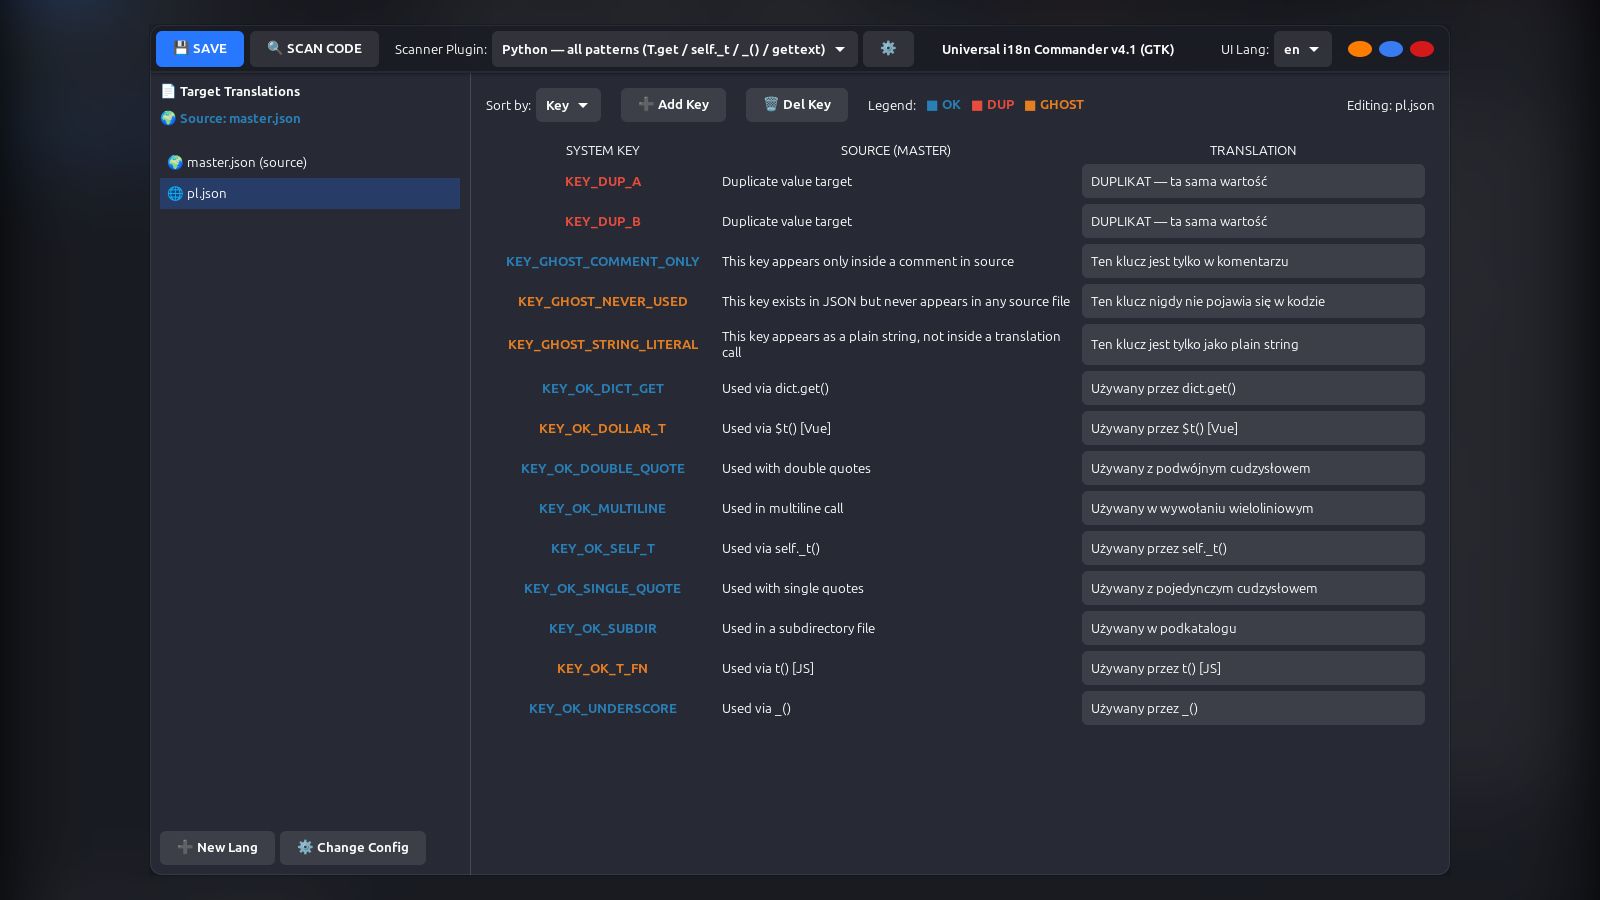Select the KEY_DUP_A system key
Screen dimensions: 1600x900
point(603,181)
